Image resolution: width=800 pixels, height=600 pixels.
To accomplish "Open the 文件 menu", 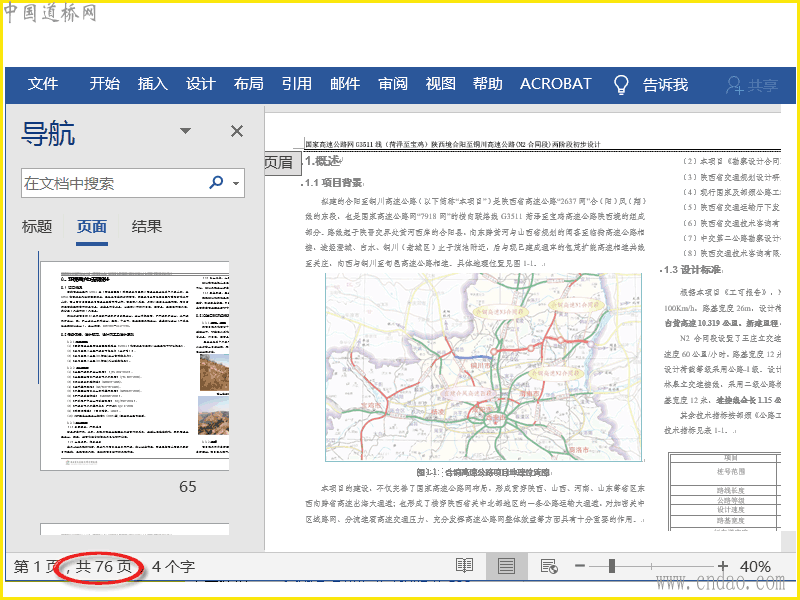I will [43, 84].
